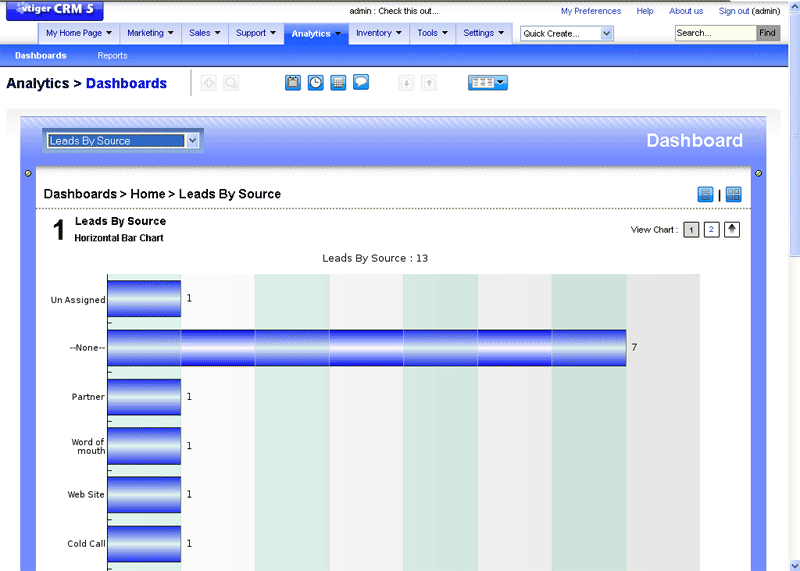Click the Find button
Screen dimensions: 800x571
click(768, 33)
